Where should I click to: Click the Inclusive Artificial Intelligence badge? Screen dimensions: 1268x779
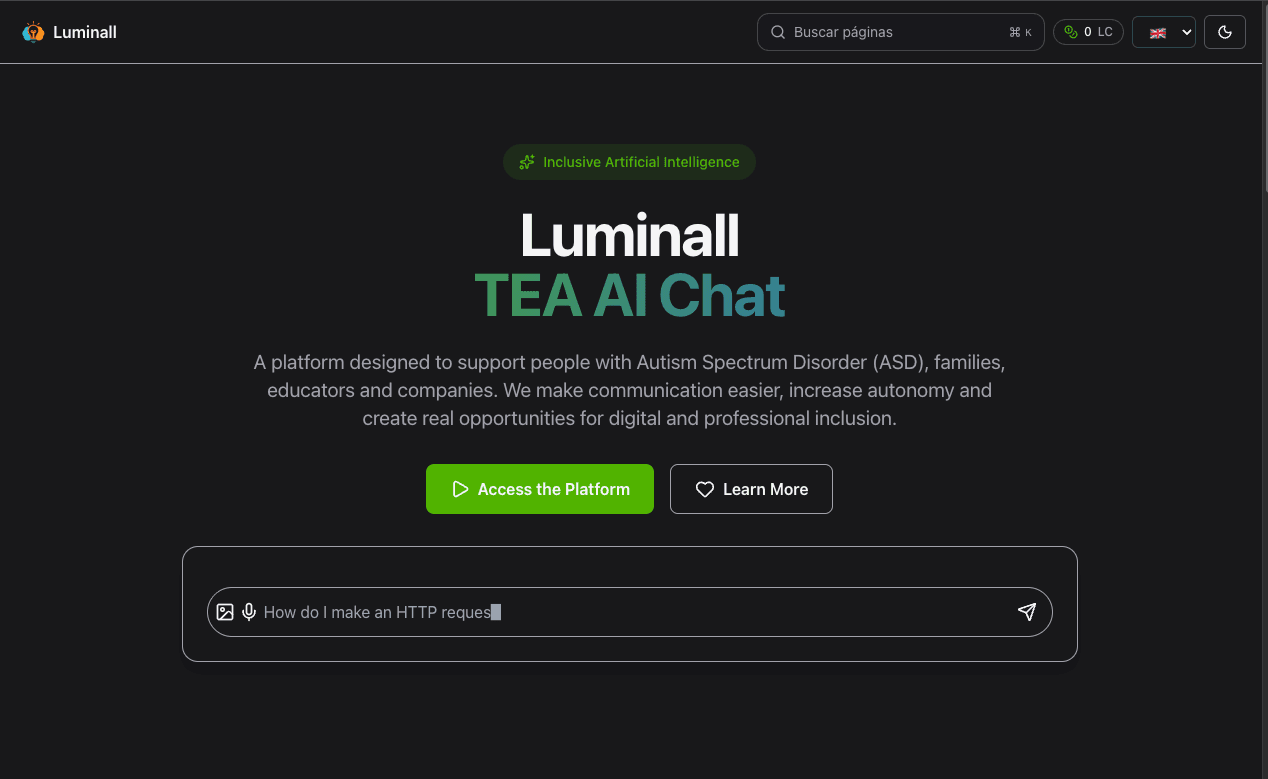coord(629,162)
